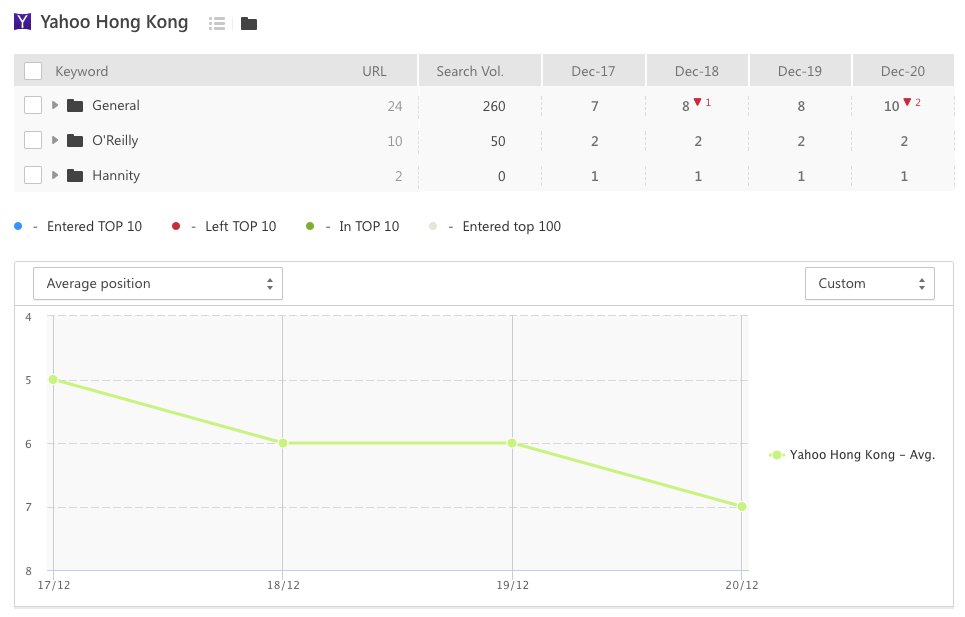Click O'Reilly URL count 10

(395, 141)
